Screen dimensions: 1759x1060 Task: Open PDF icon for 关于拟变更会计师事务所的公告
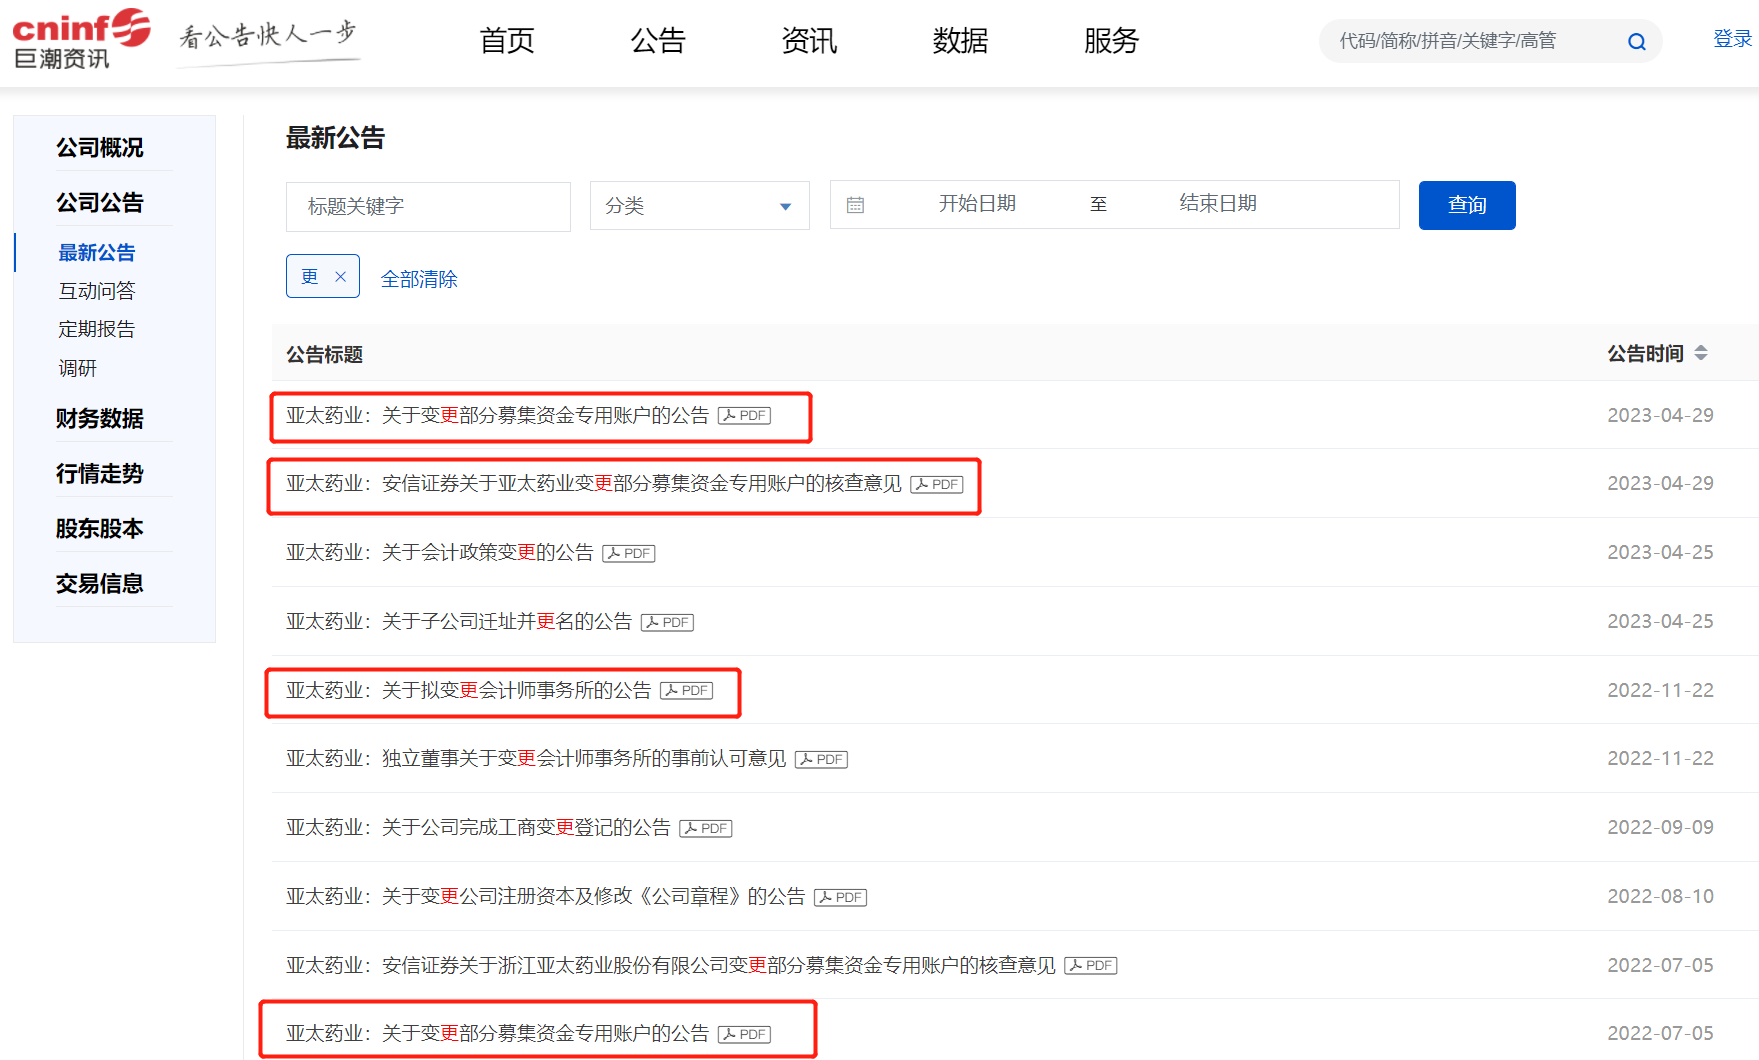click(686, 691)
